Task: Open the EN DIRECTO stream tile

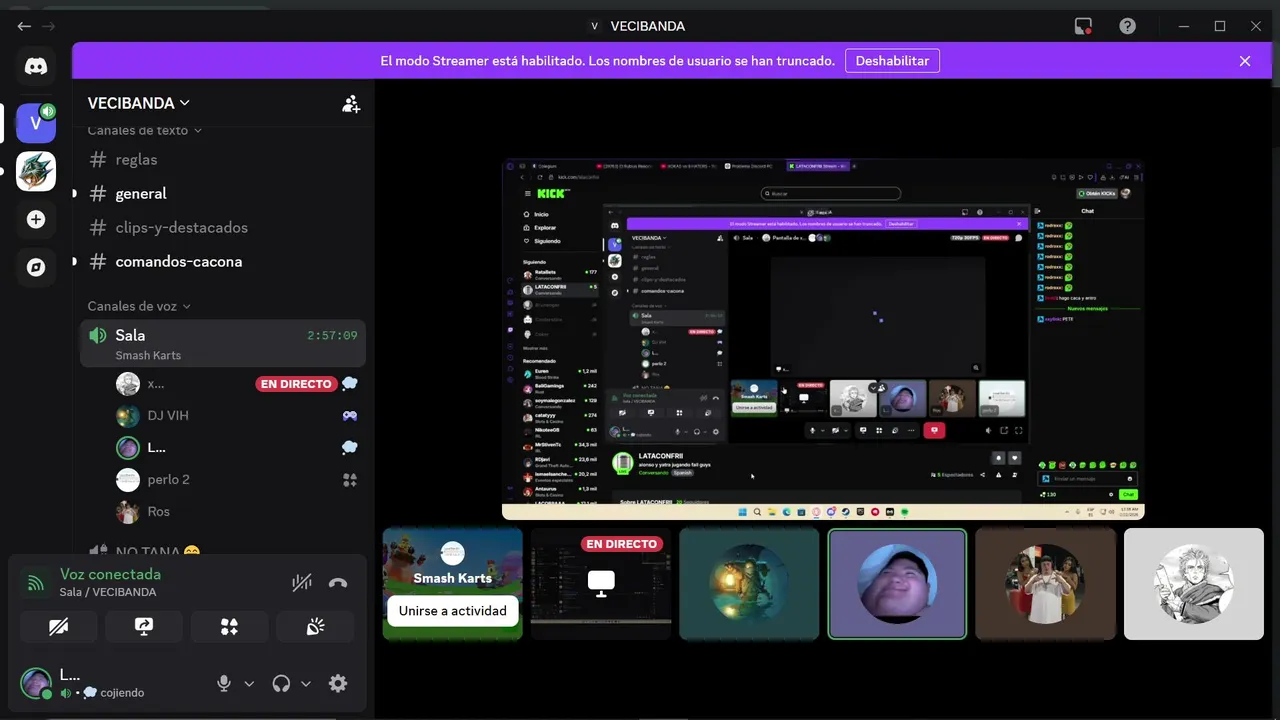Action: 601,584
